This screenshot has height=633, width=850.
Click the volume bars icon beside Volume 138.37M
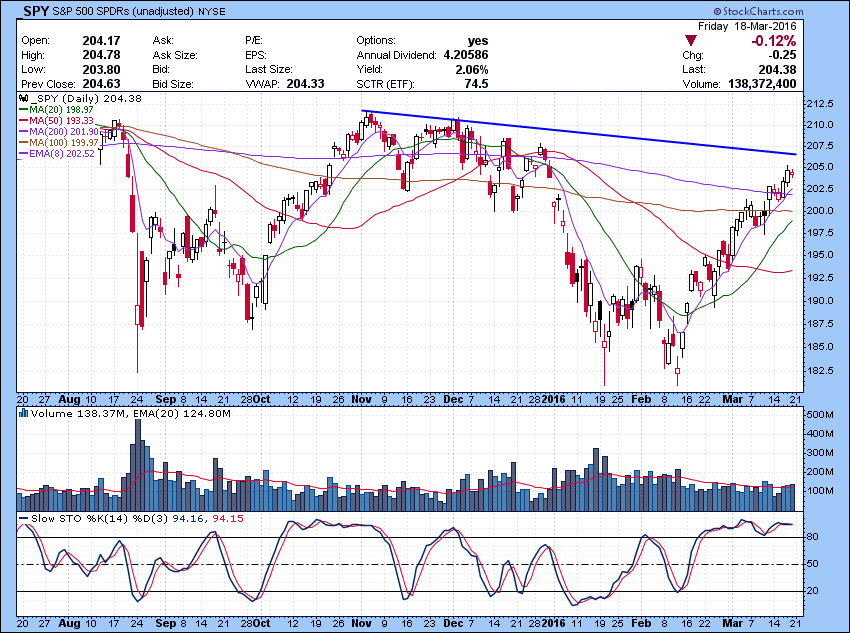point(23,413)
